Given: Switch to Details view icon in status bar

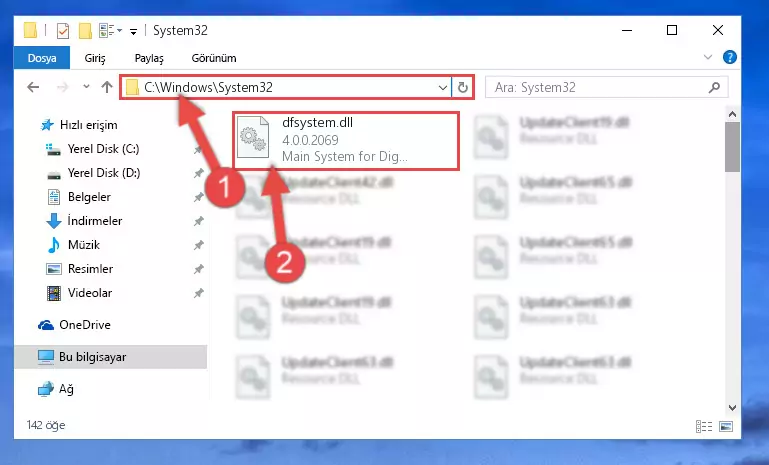Looking at the screenshot, I should [x=704, y=426].
